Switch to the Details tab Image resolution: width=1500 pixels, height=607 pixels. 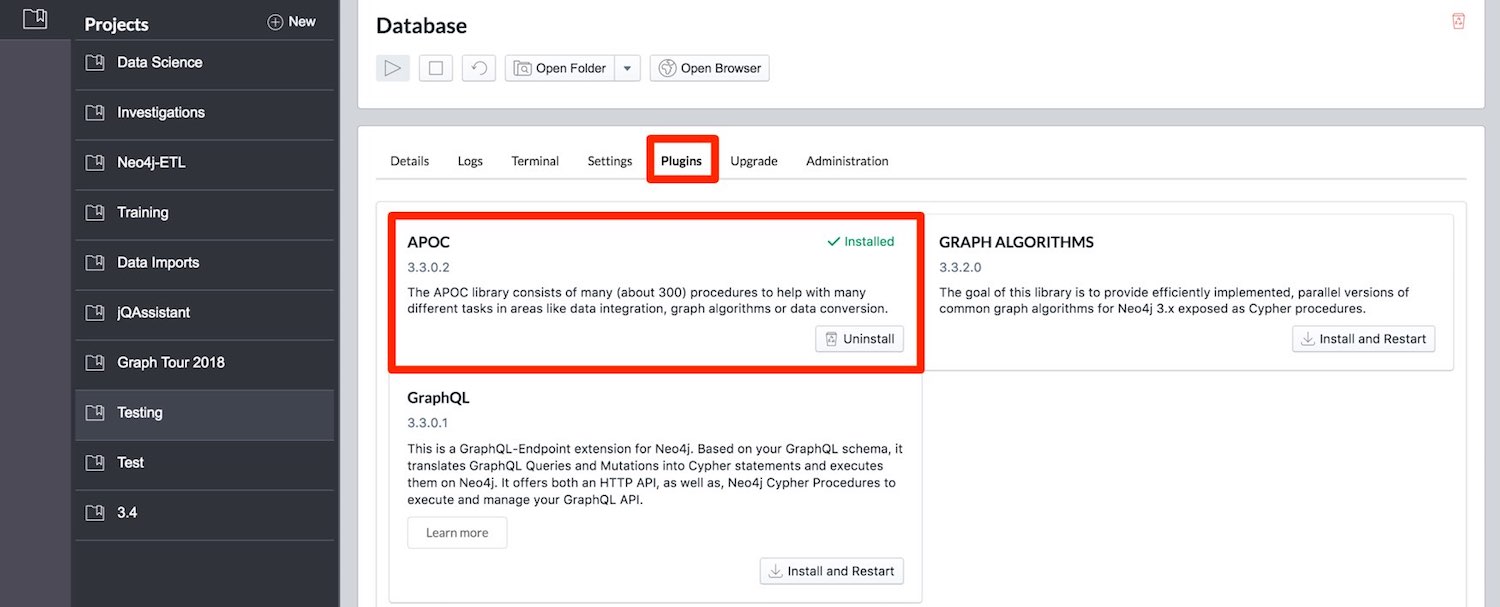(x=410, y=161)
